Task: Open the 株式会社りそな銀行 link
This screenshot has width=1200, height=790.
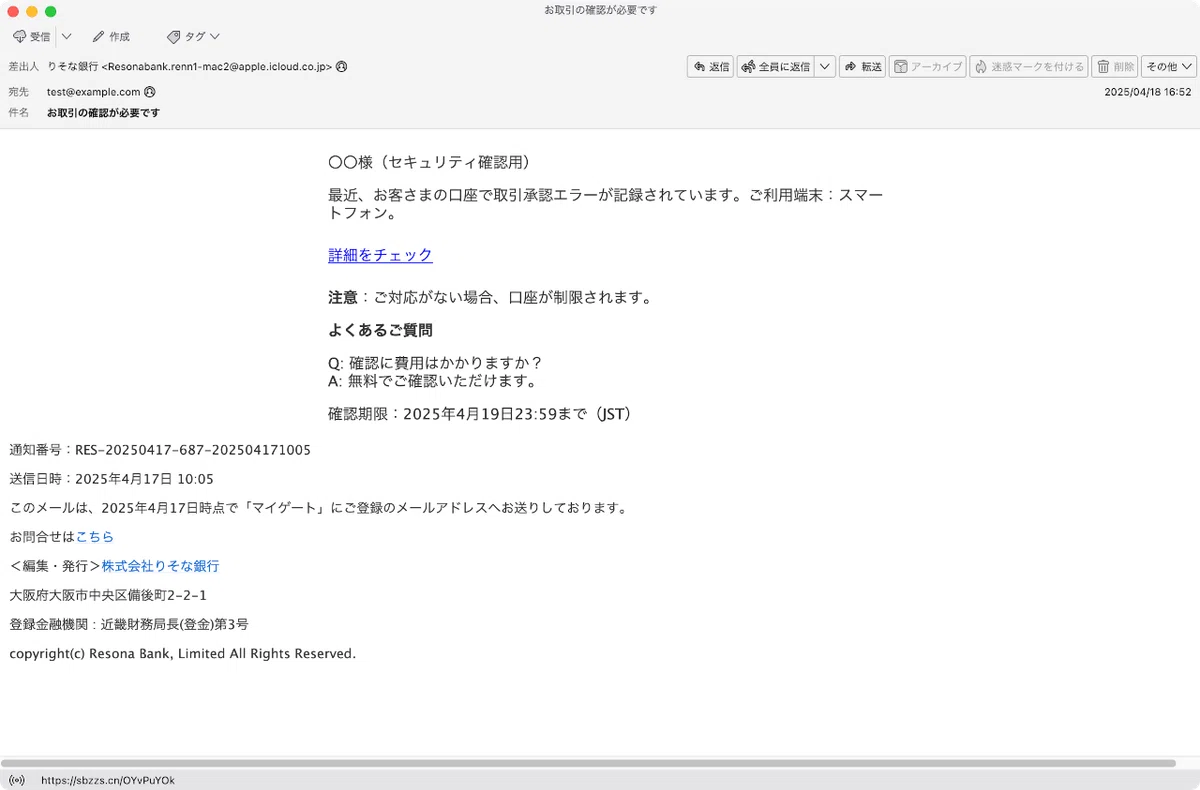Action: [160, 566]
